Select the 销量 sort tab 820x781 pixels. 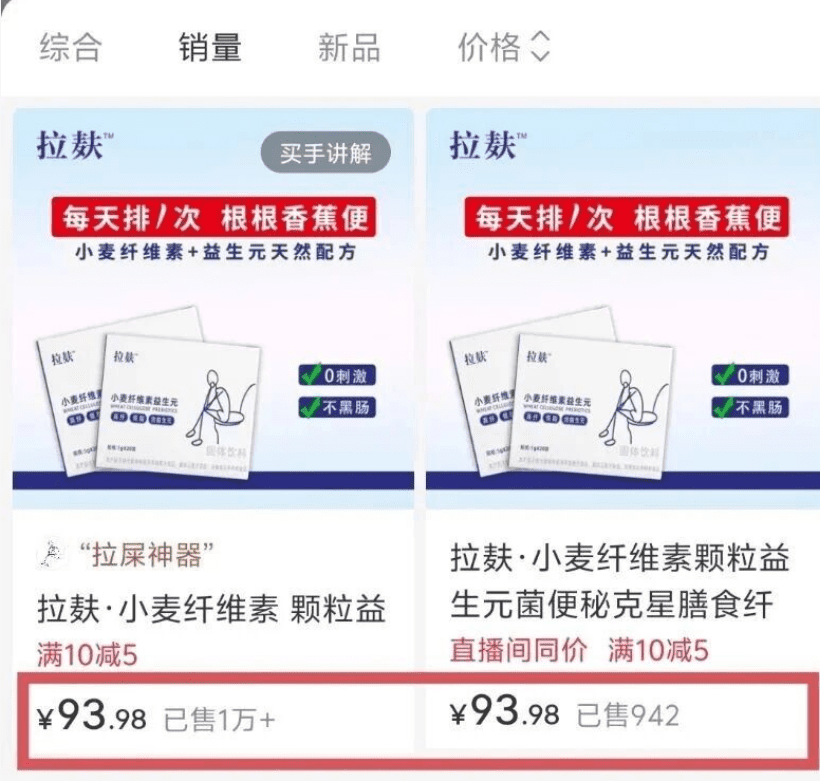tap(210, 47)
